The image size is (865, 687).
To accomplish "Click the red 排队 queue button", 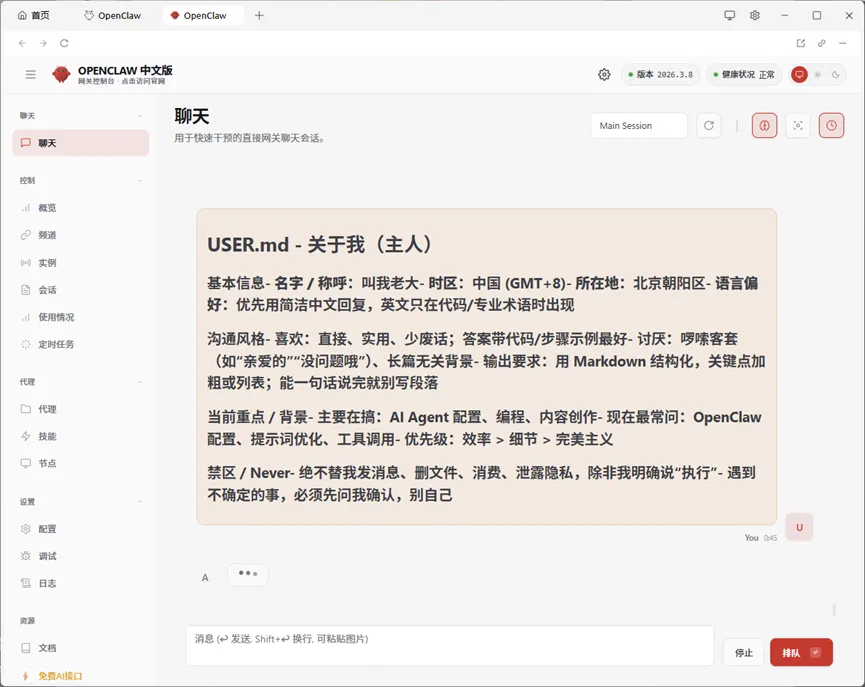I will (801, 653).
